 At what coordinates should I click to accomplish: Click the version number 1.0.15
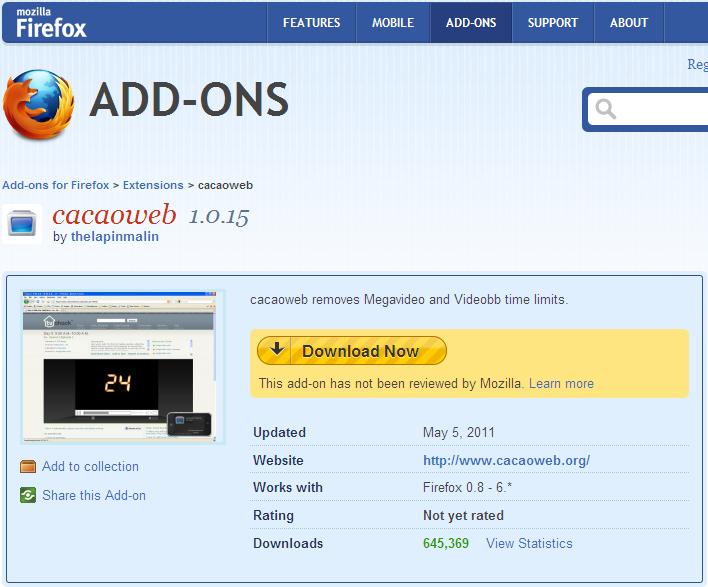[219, 216]
